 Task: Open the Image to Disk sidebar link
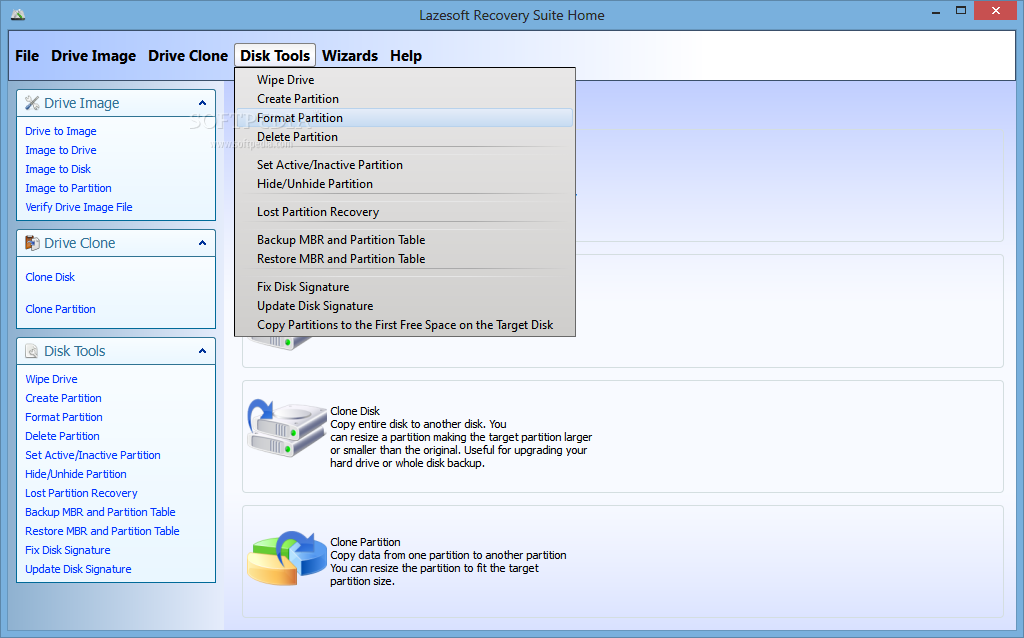pyautogui.click(x=58, y=169)
